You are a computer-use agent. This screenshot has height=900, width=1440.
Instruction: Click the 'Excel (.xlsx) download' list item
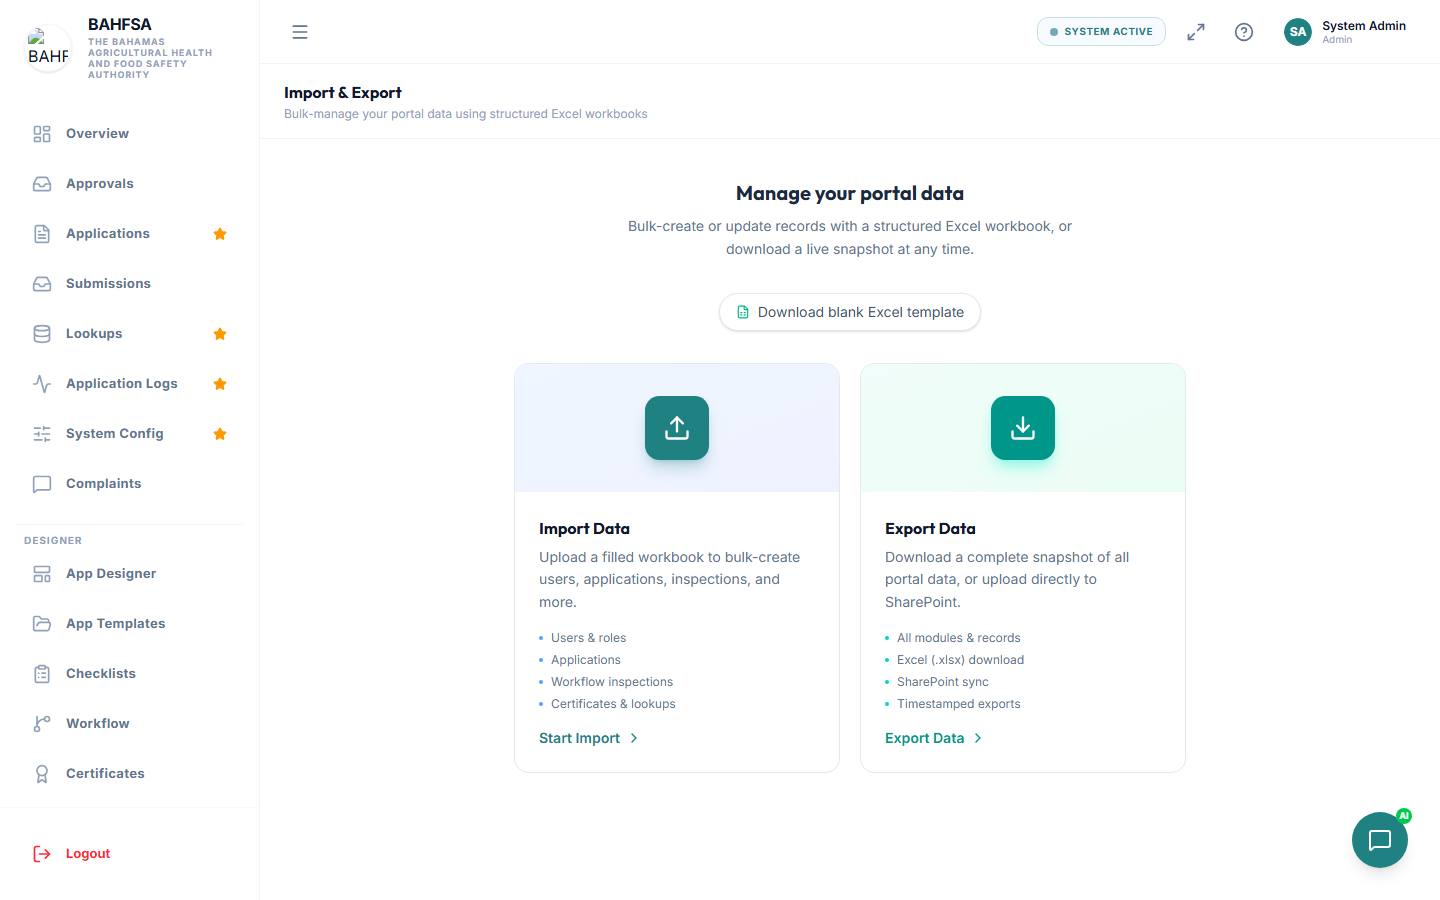click(x=960, y=660)
